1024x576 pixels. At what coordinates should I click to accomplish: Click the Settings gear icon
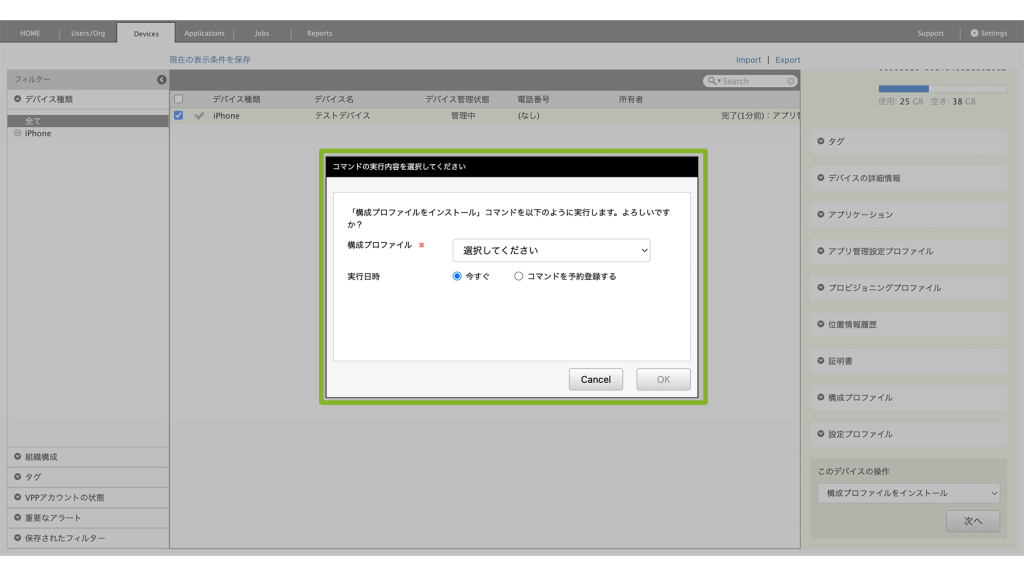pyautogui.click(x=975, y=33)
